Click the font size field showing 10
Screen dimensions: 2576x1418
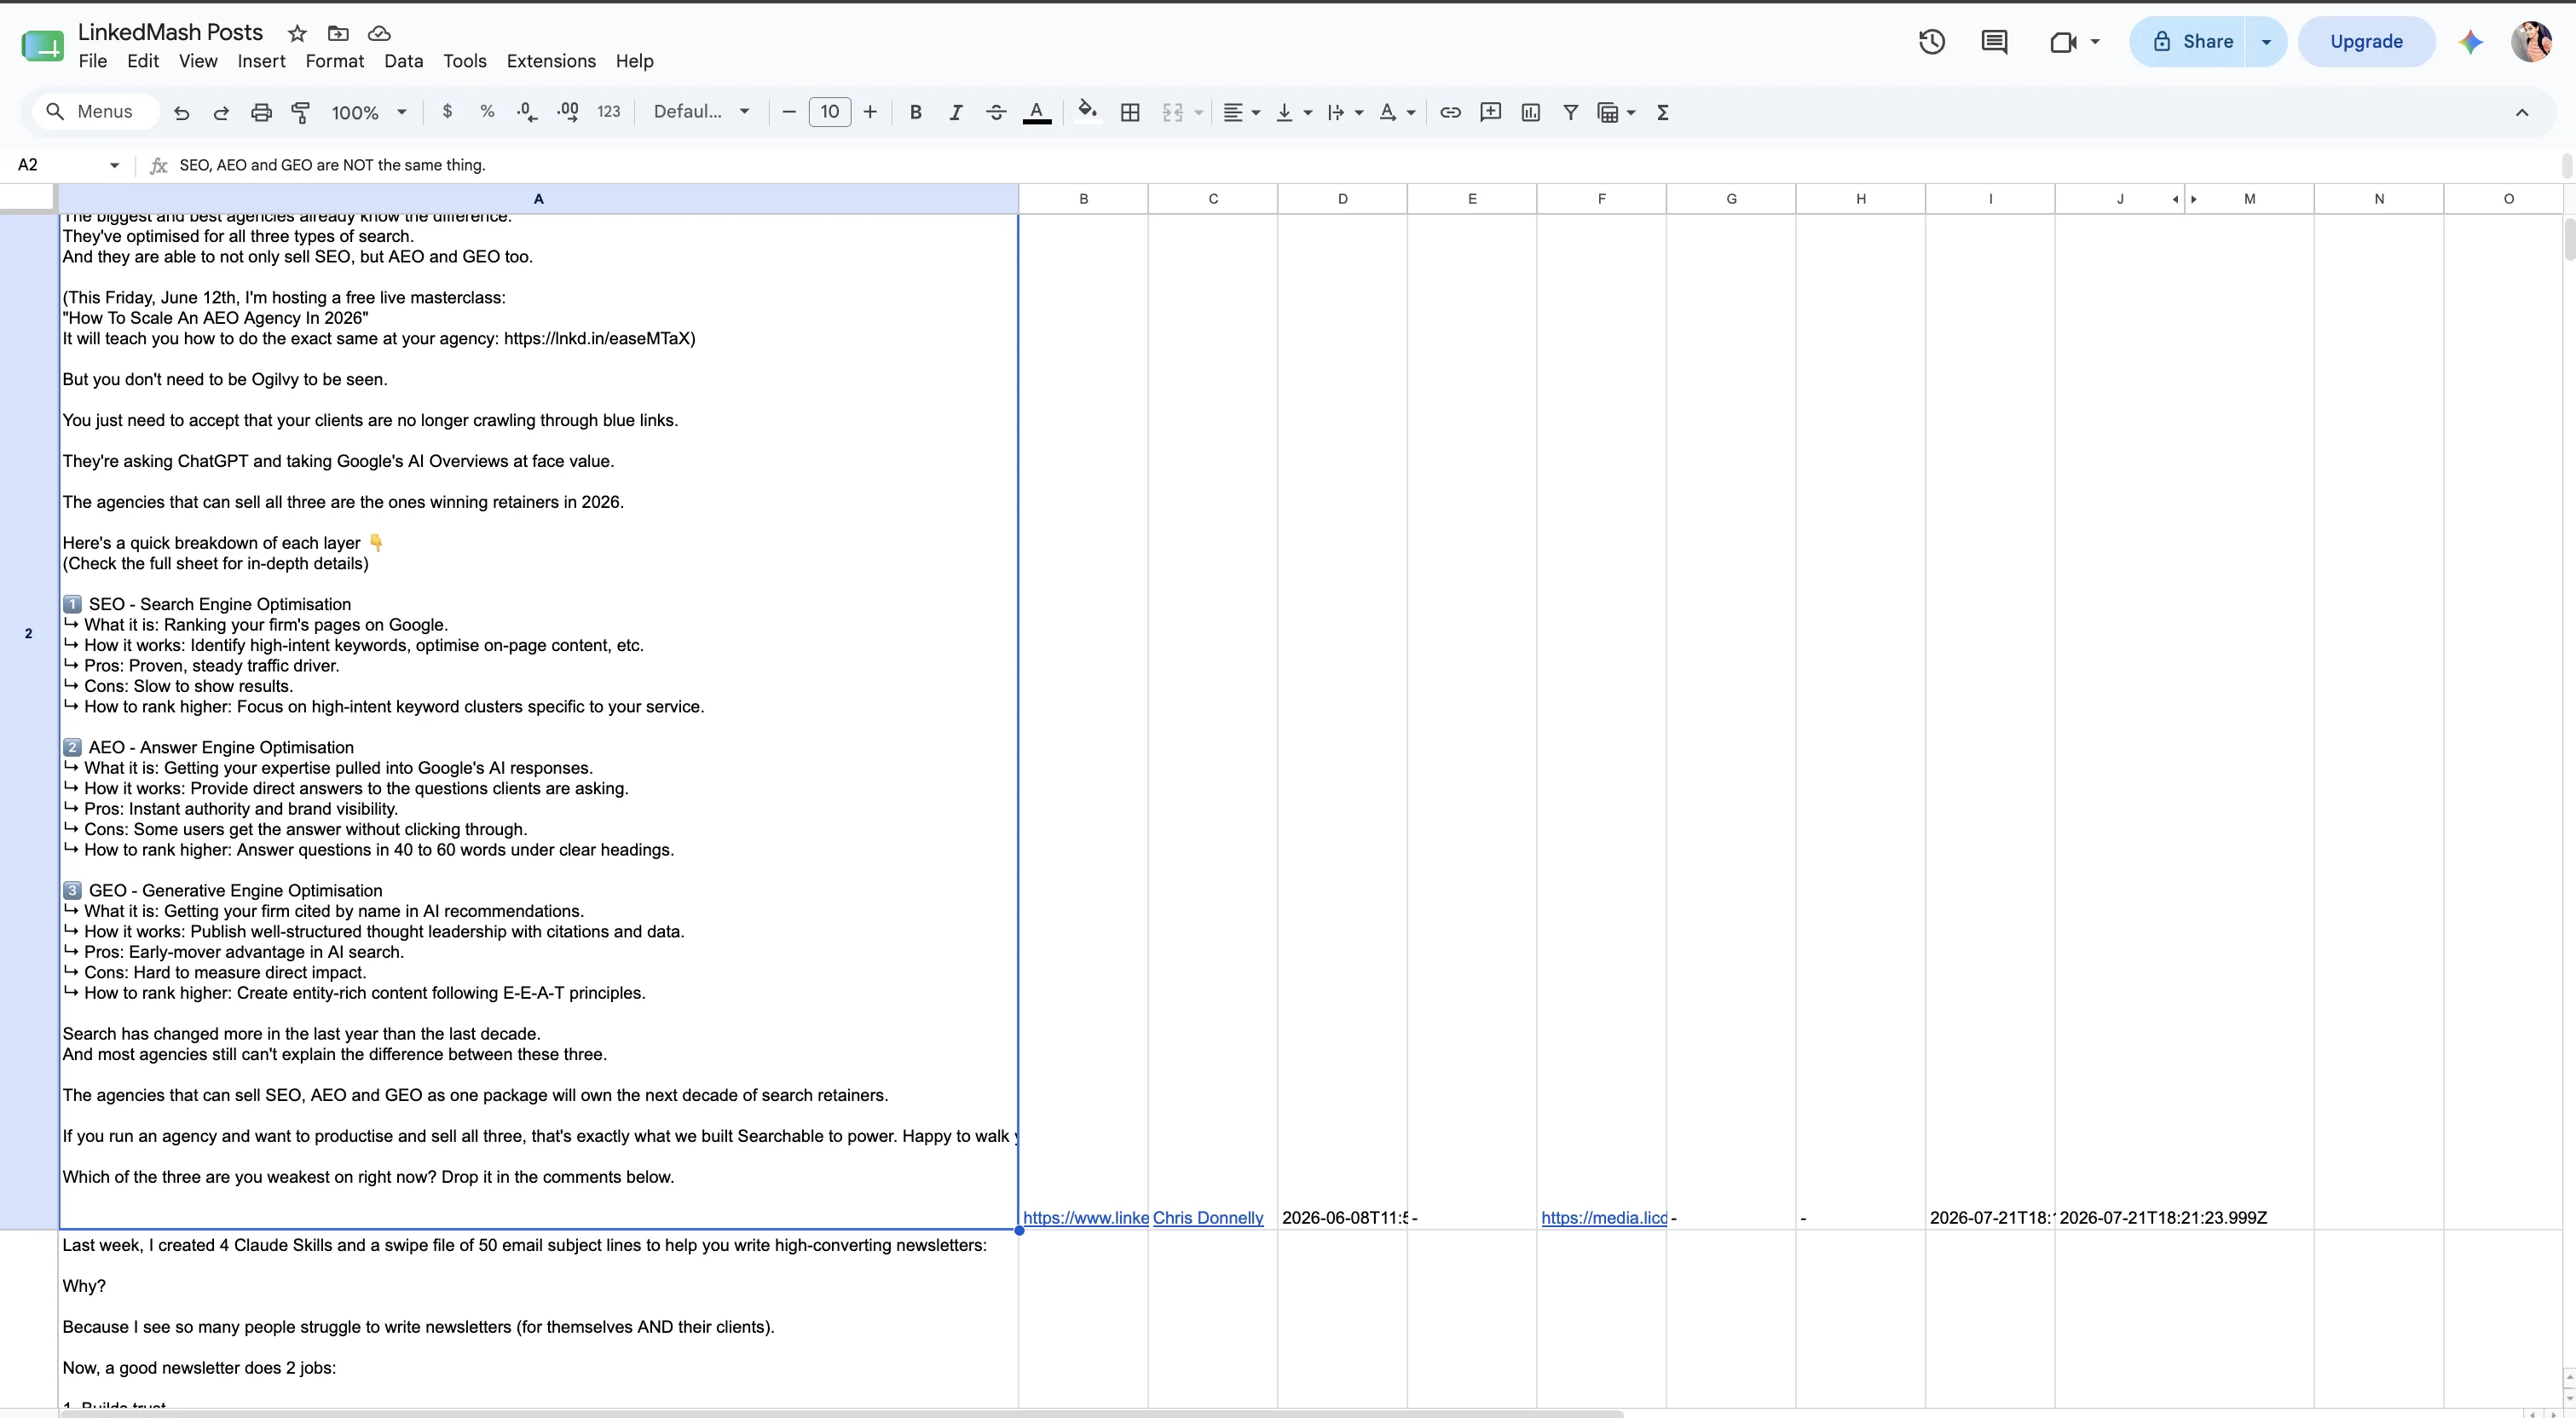(830, 112)
